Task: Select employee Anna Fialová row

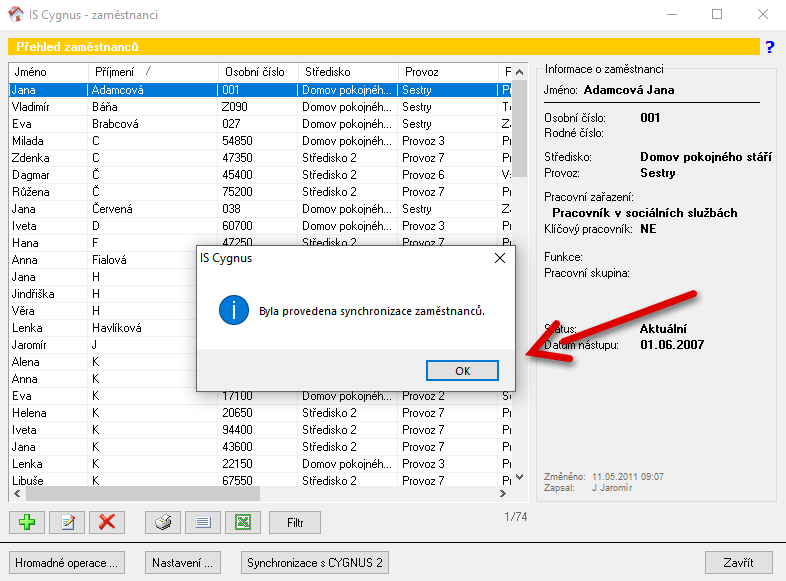Action: tap(103, 260)
